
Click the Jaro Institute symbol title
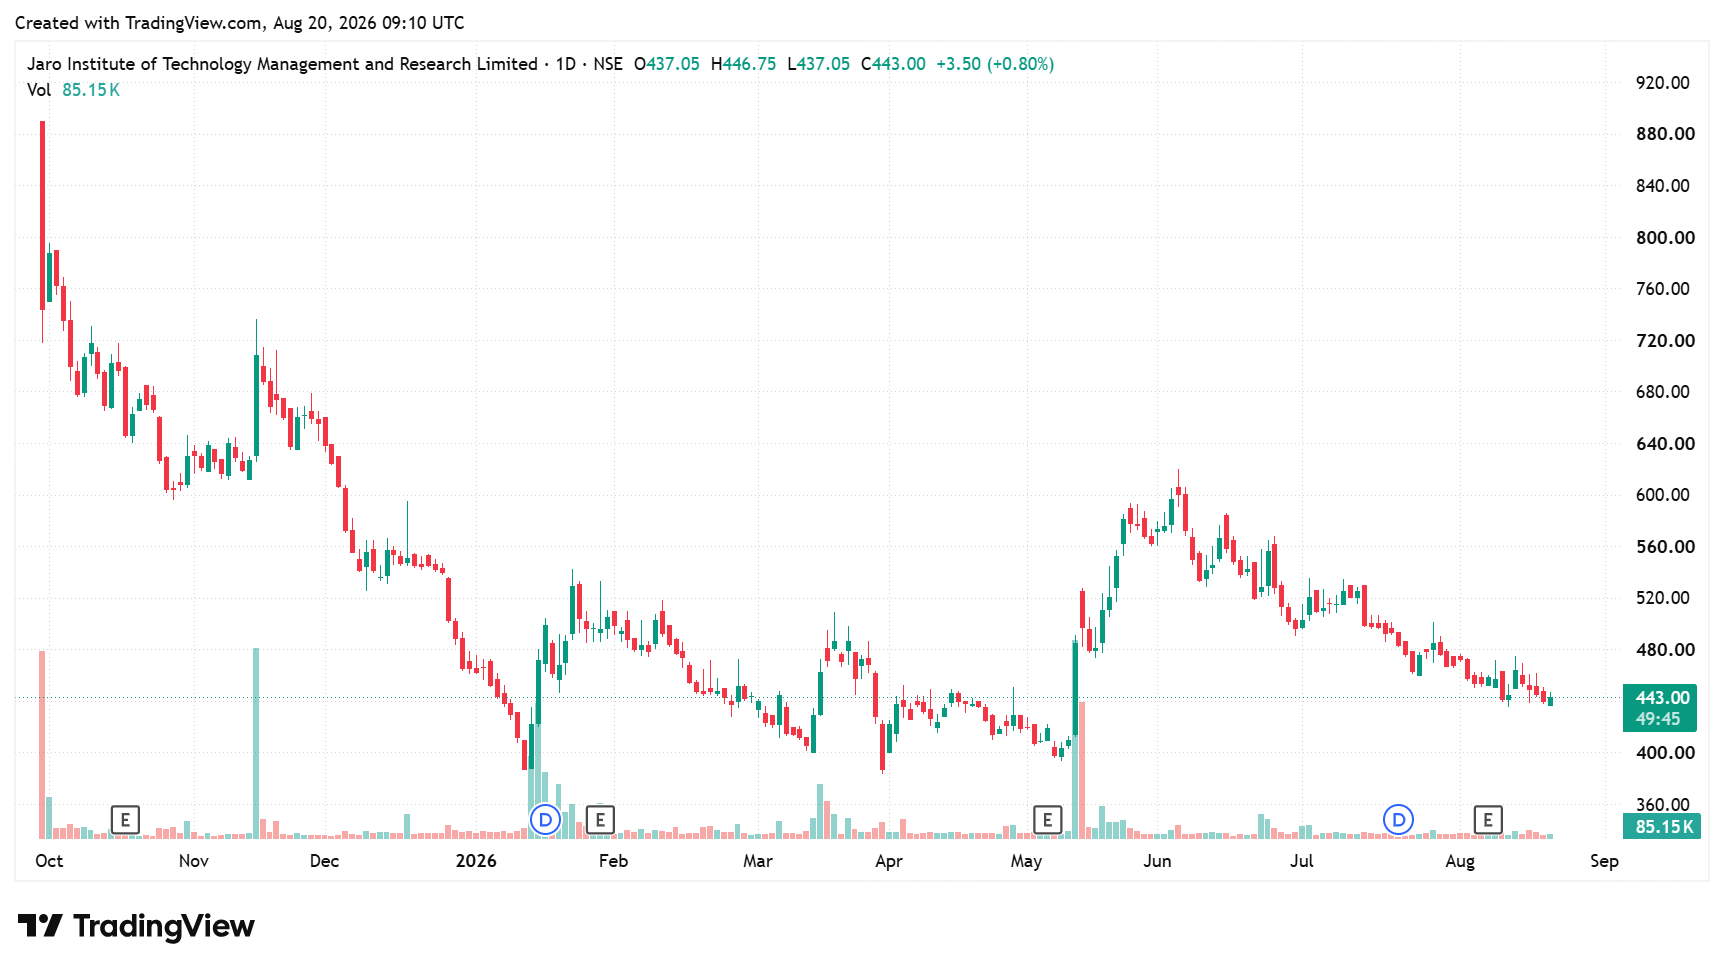coord(282,64)
